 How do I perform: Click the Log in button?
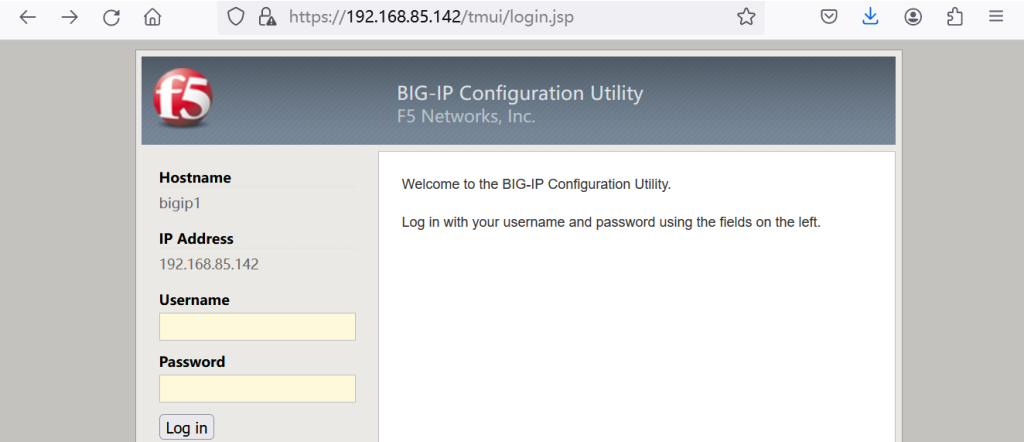pyautogui.click(x=187, y=428)
